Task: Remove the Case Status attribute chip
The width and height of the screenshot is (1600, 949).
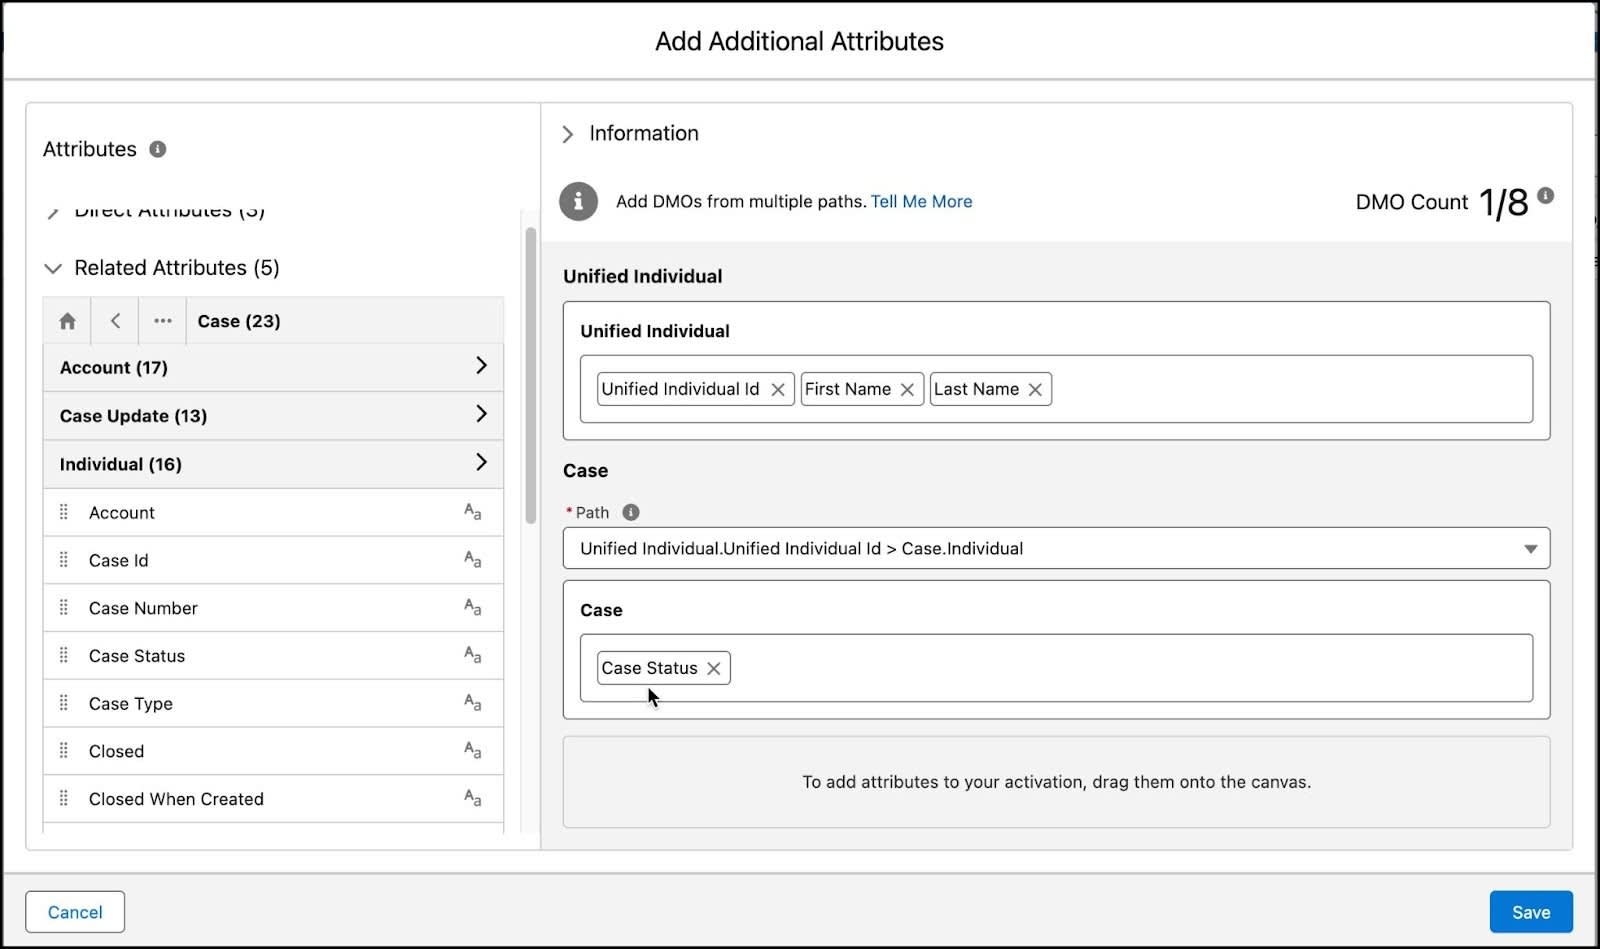Action: coord(713,668)
